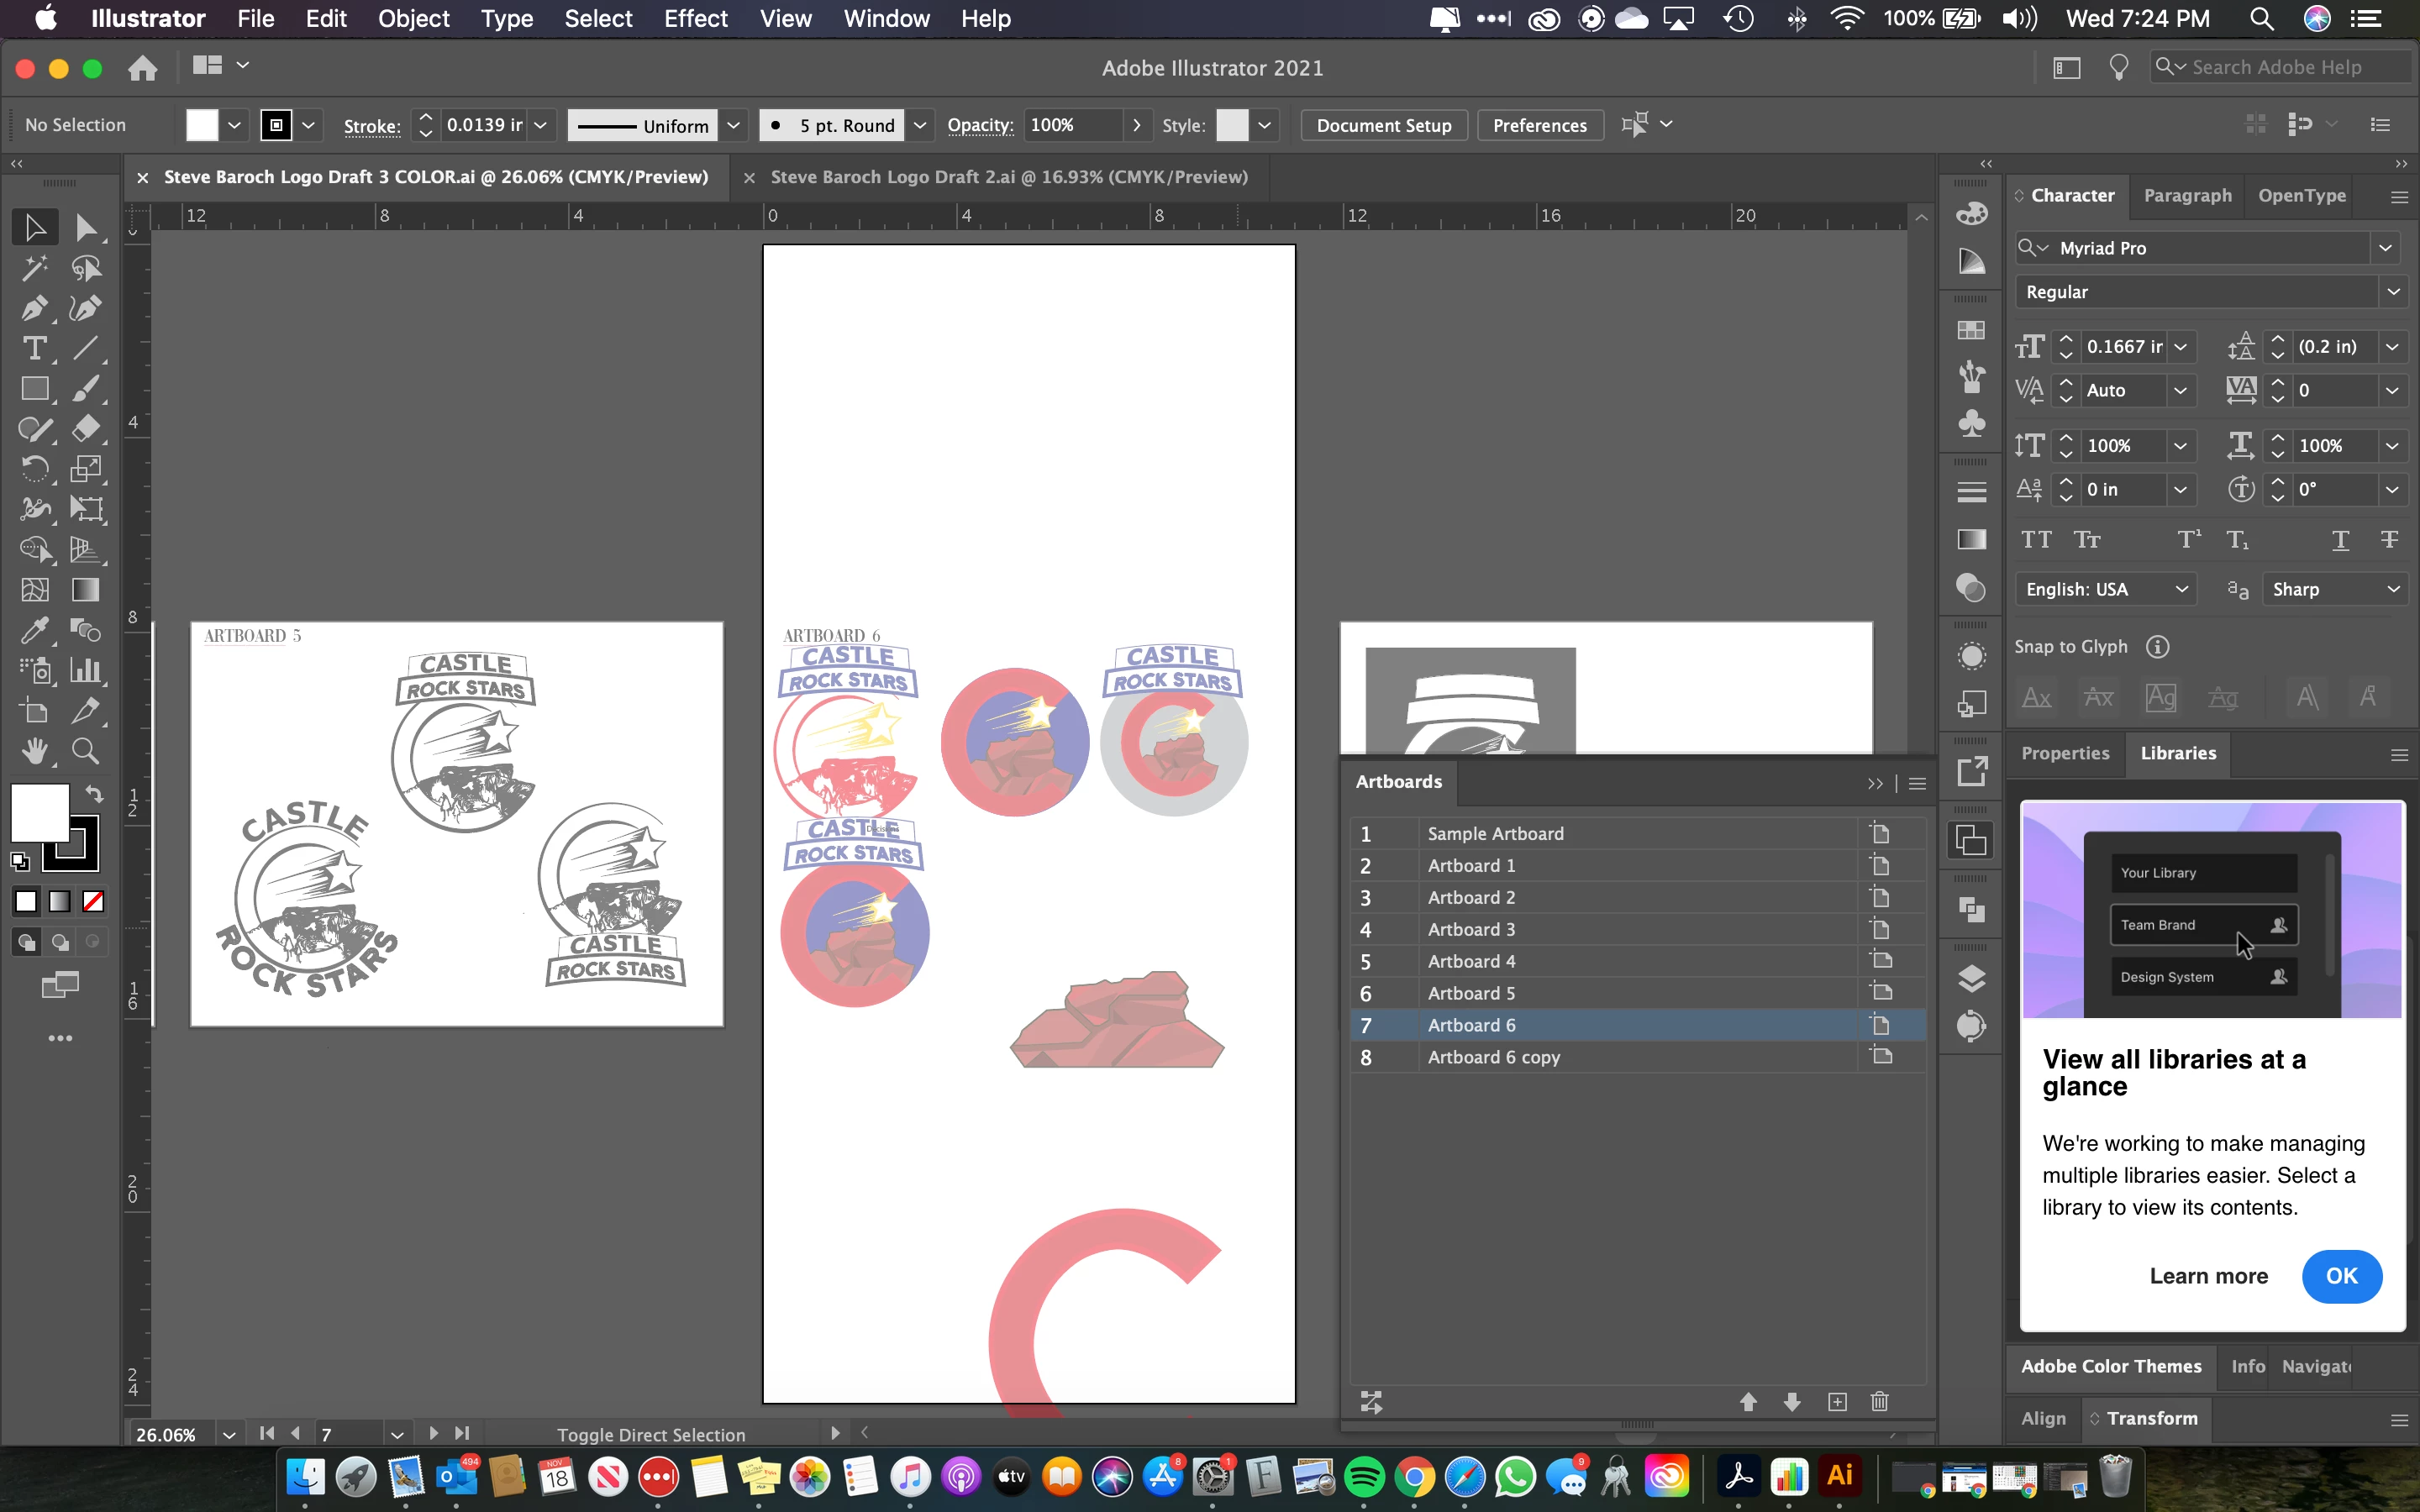Screen dimensions: 2420x1512
Task: Click Rearrange All Artboards icon
Action: coord(1371,1402)
